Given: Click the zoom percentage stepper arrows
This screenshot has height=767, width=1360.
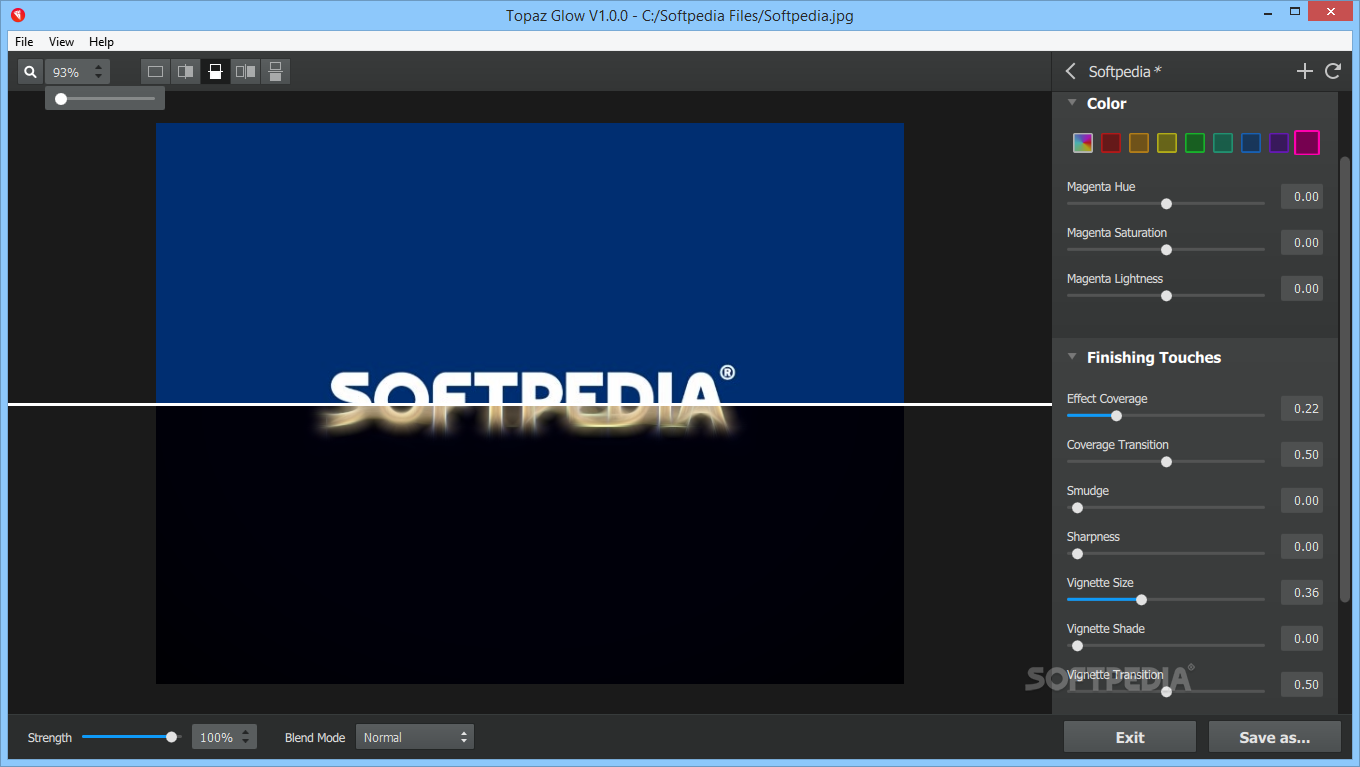Looking at the screenshot, I should pos(98,72).
